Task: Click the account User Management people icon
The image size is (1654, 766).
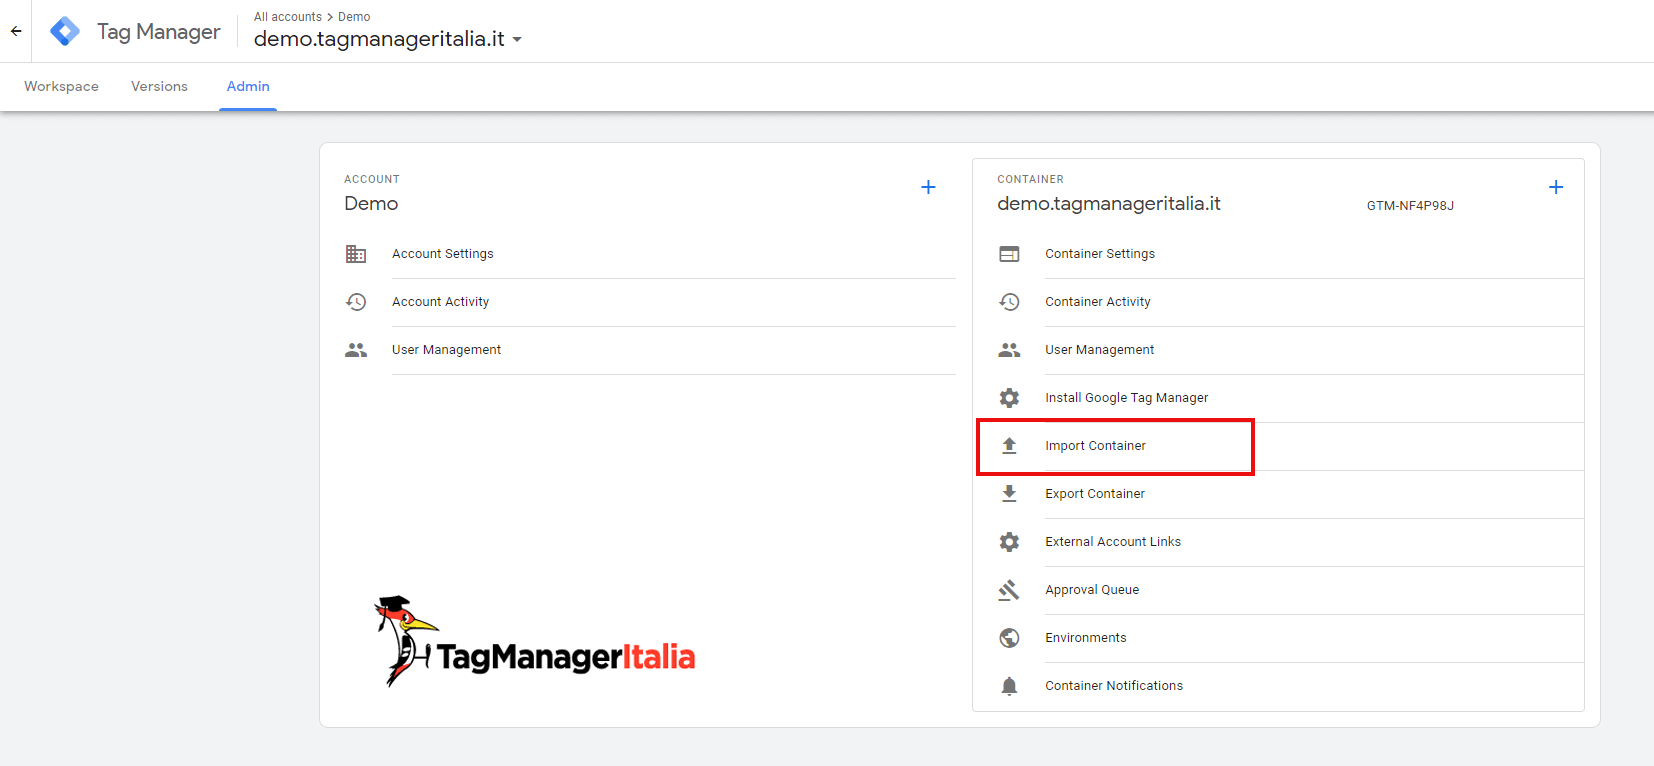Action: (x=356, y=350)
